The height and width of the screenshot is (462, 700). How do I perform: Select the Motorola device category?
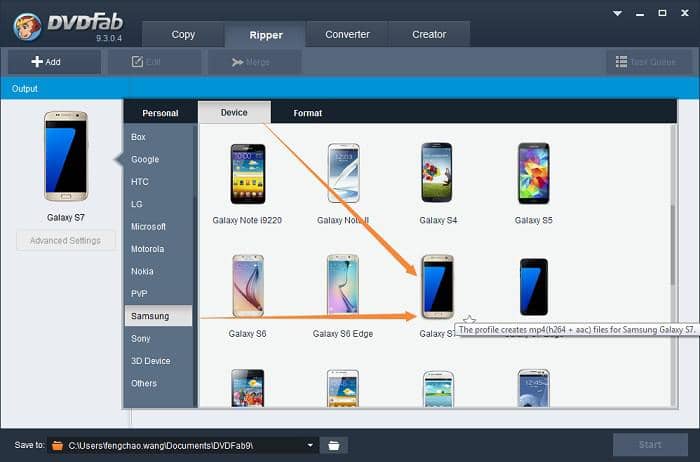point(158,249)
